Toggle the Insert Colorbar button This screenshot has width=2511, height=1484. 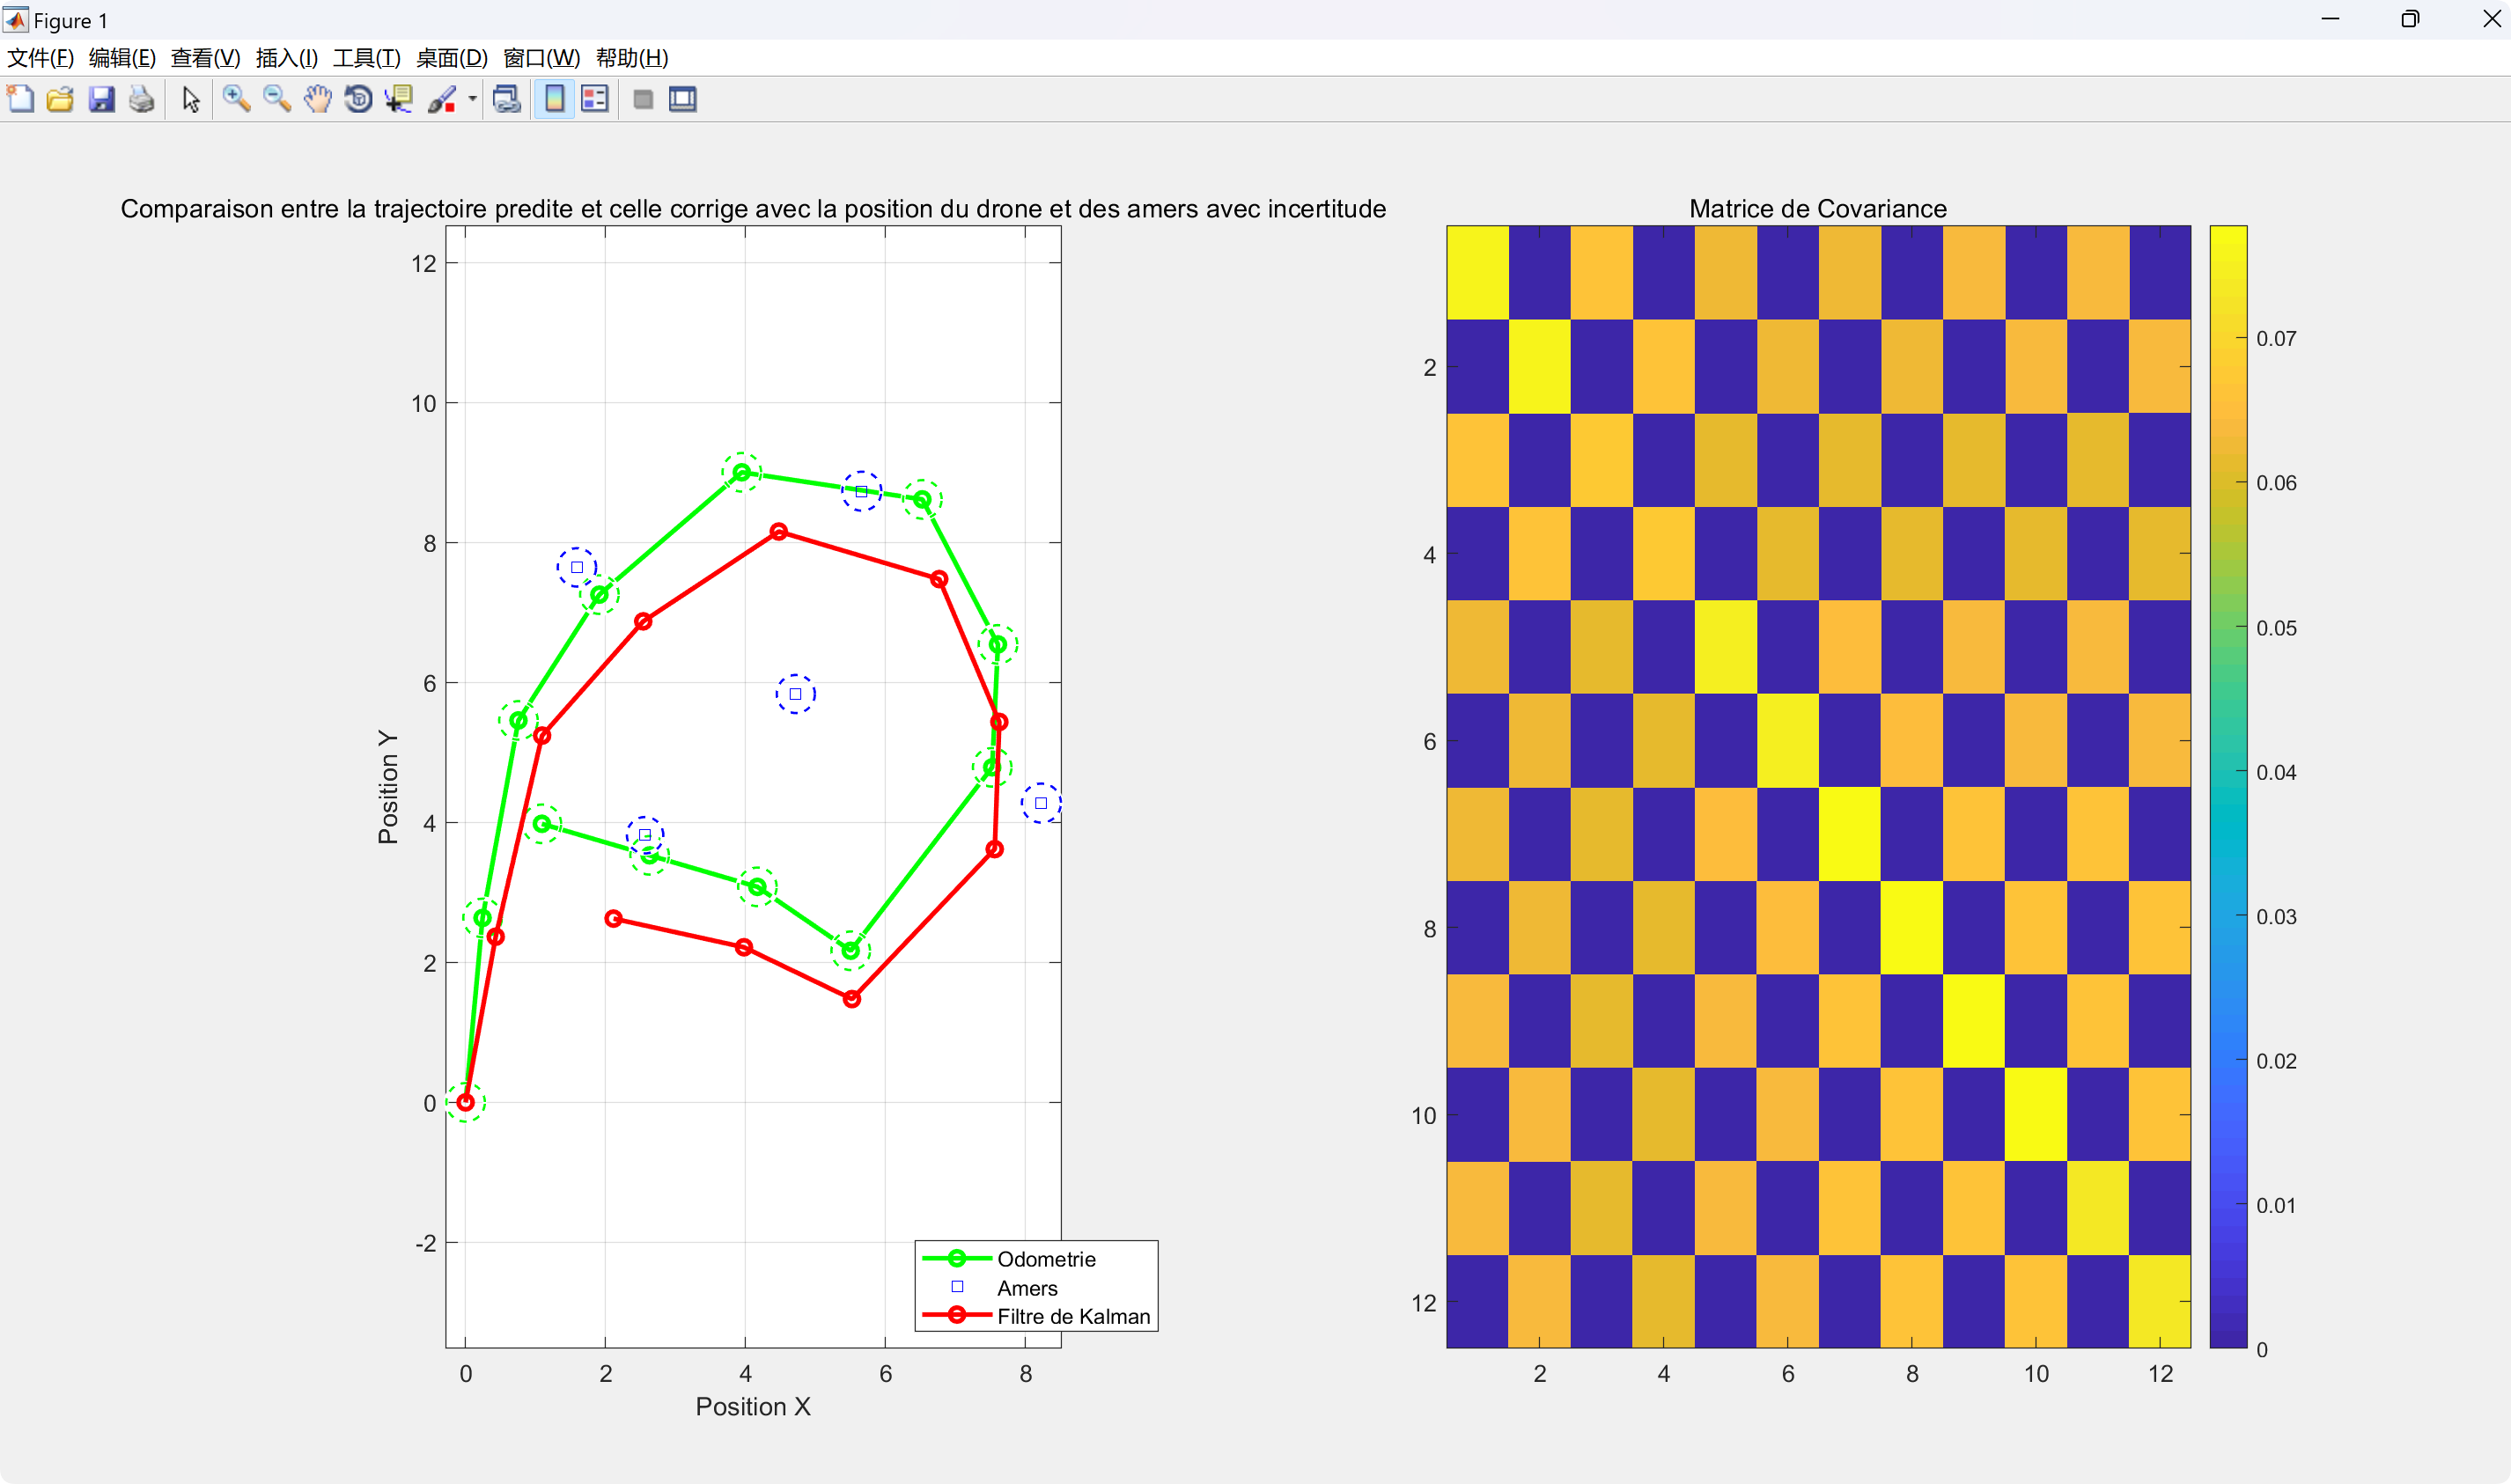pos(554,99)
